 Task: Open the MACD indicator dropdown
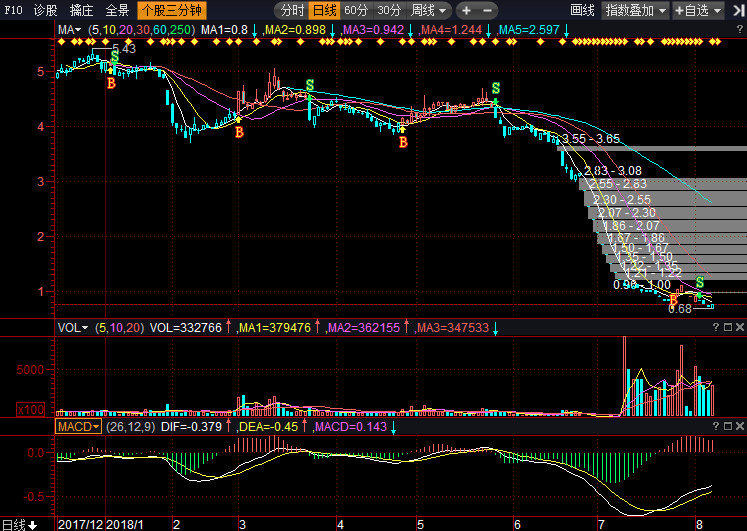coord(79,426)
